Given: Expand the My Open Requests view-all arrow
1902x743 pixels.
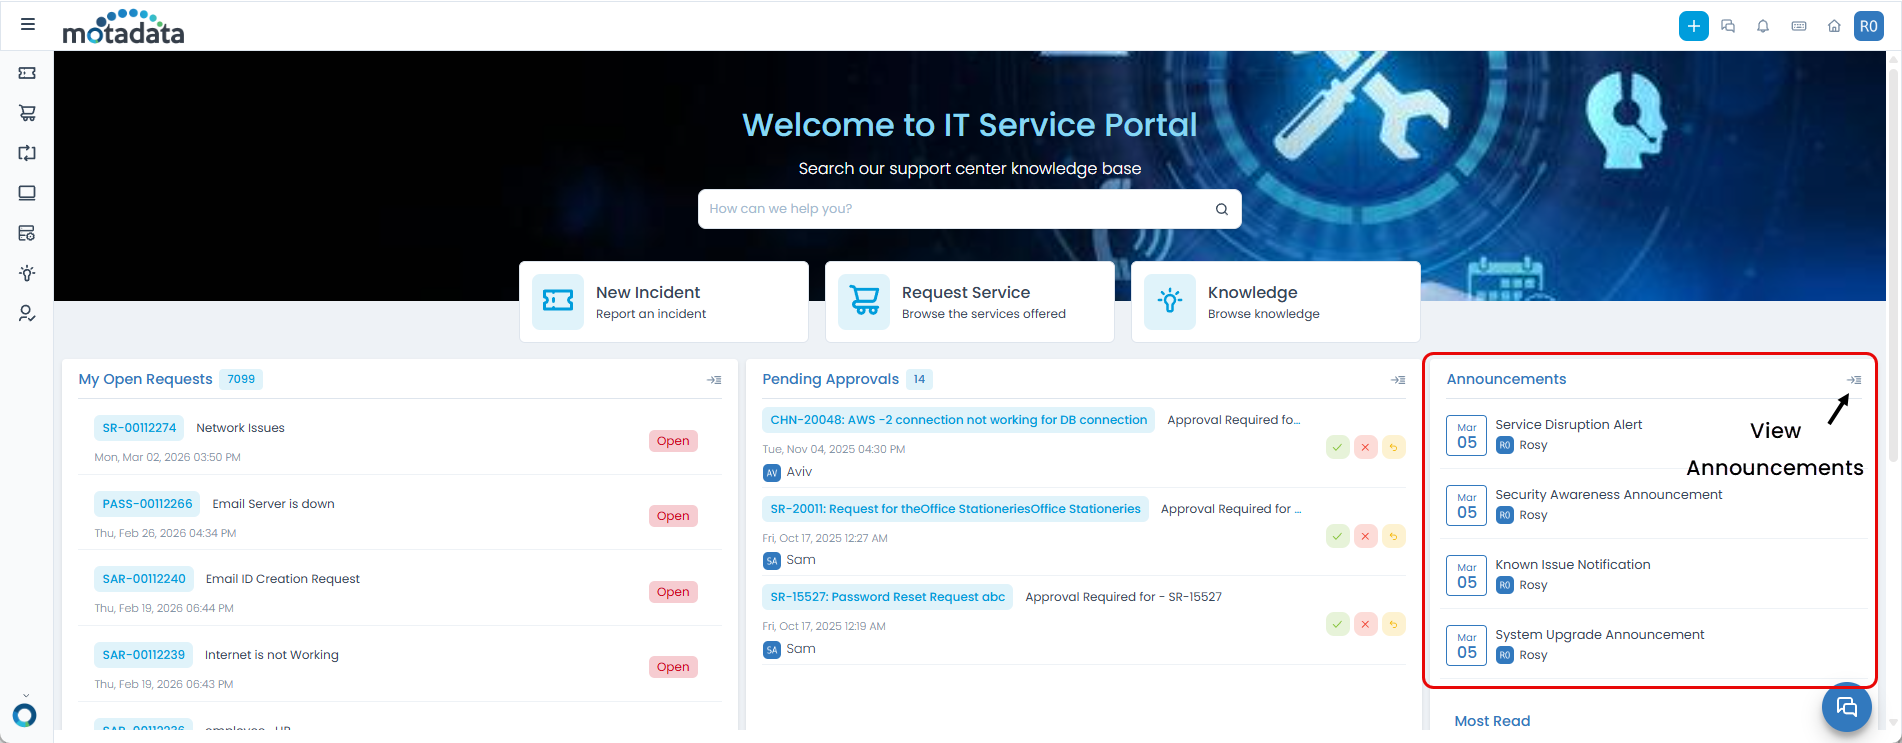Looking at the screenshot, I should (x=714, y=380).
